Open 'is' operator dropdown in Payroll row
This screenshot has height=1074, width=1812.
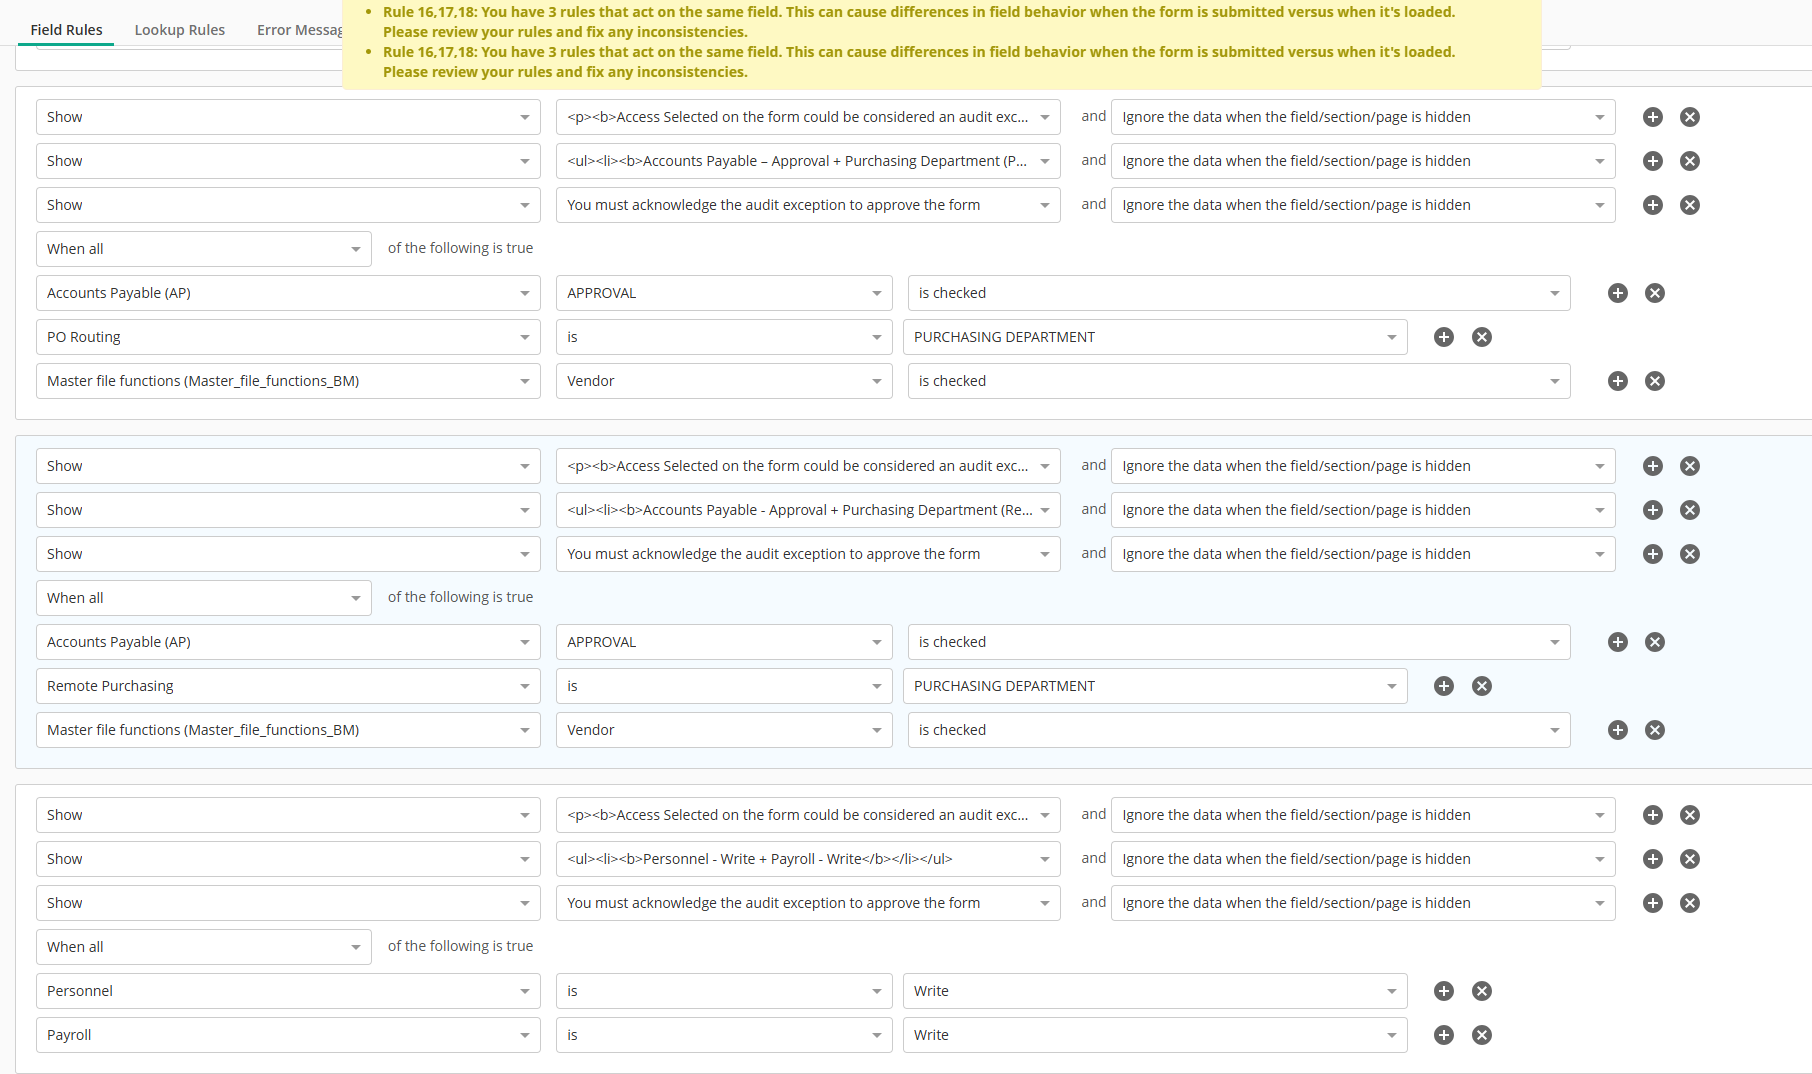point(724,1035)
